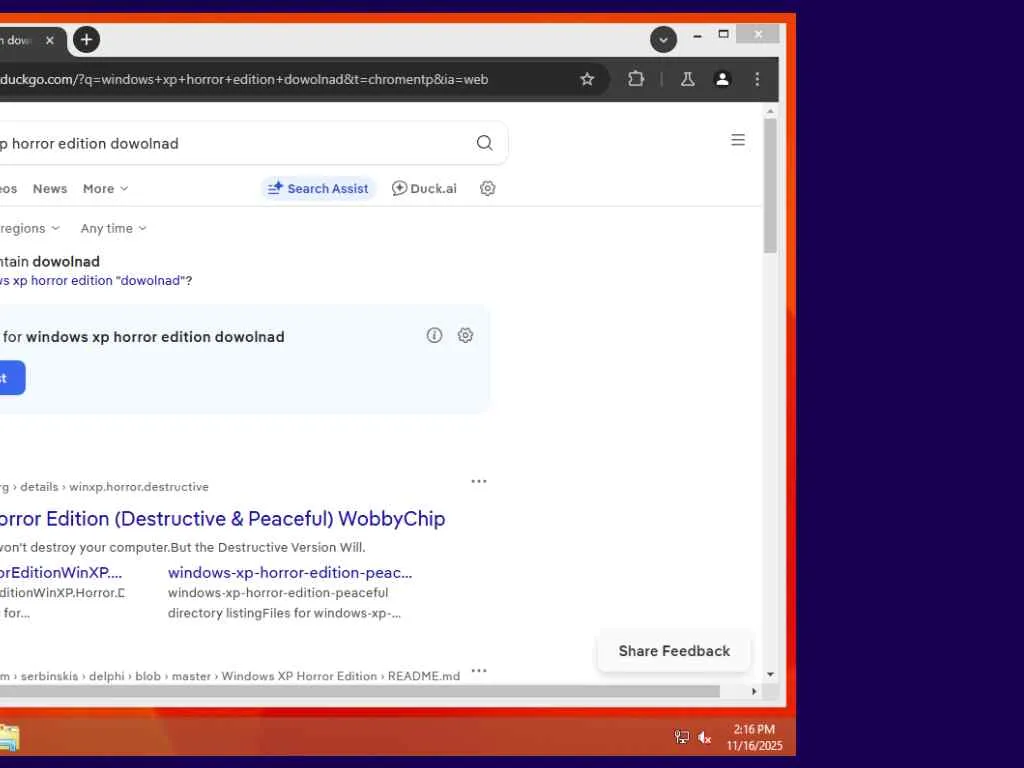The height and width of the screenshot is (768, 1024).
Task: Open Chrome Labs flask icon
Action: (x=687, y=79)
